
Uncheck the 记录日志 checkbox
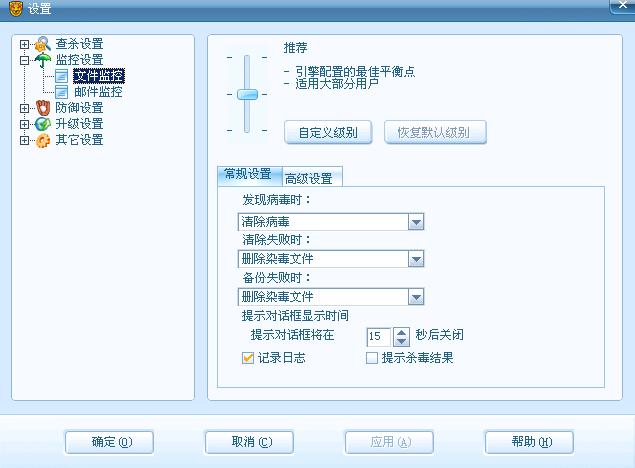tap(247, 358)
